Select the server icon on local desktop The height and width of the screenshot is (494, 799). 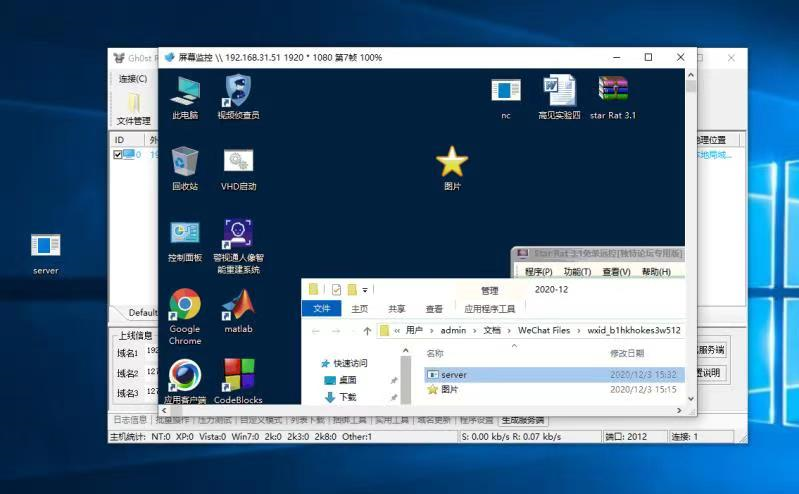pyautogui.click(x=45, y=246)
